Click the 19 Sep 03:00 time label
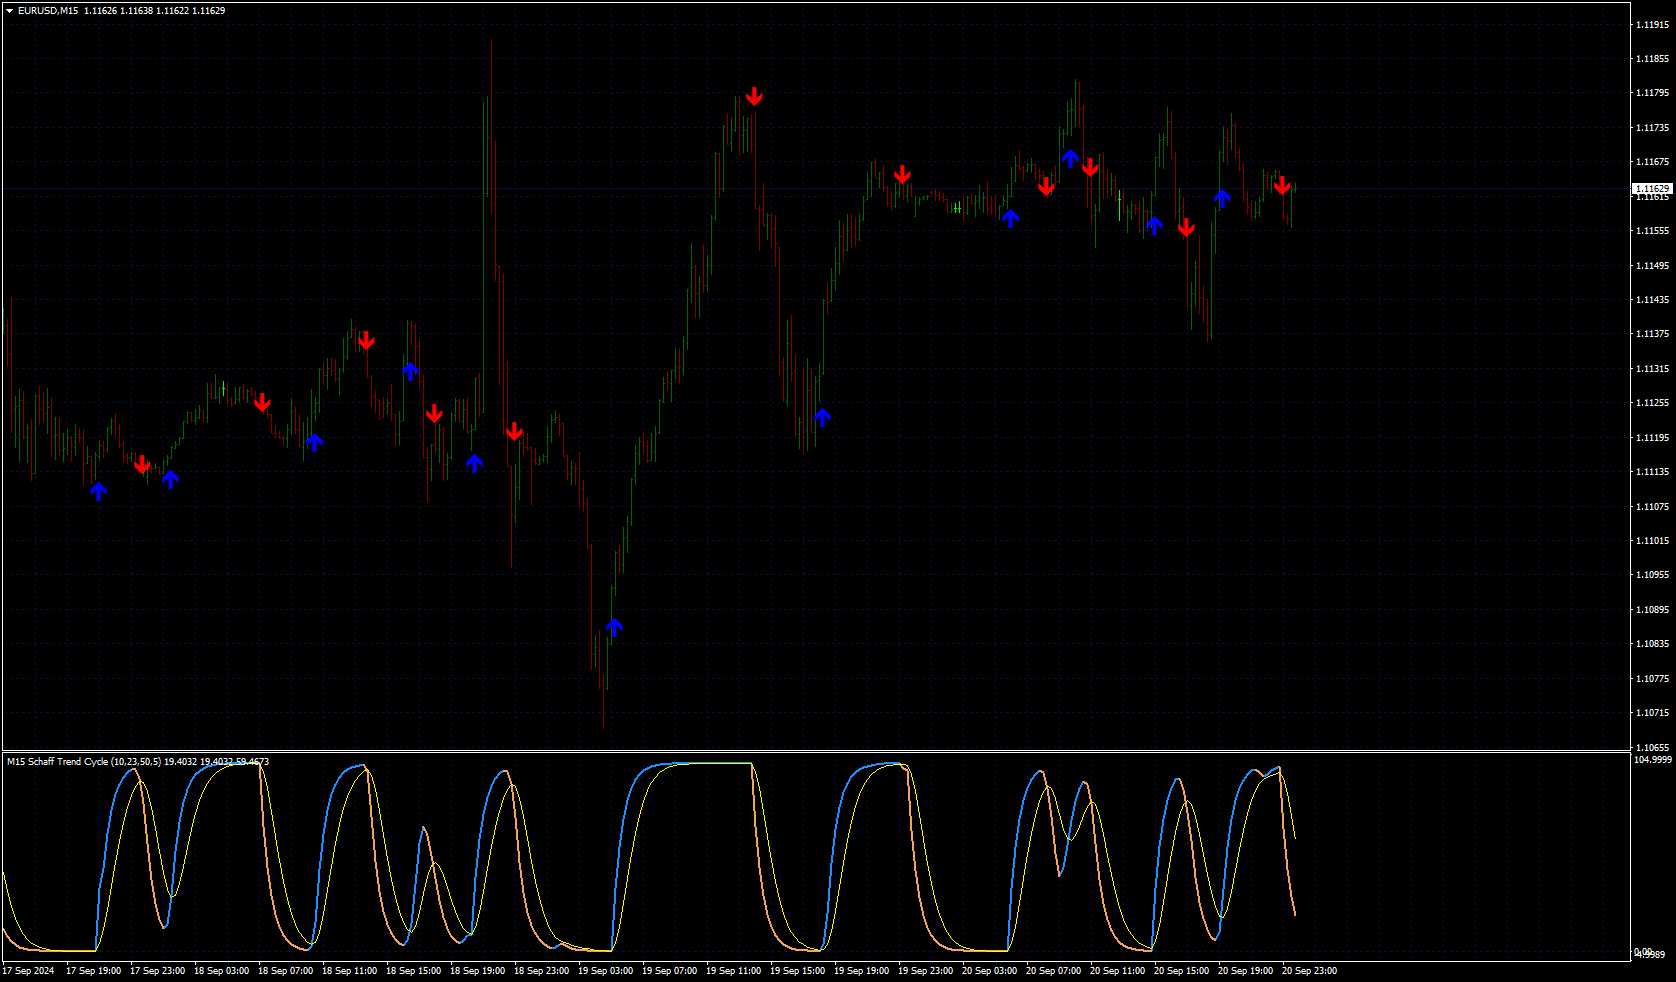Screen dimensions: 1676x982 pyautogui.click(x=605, y=971)
